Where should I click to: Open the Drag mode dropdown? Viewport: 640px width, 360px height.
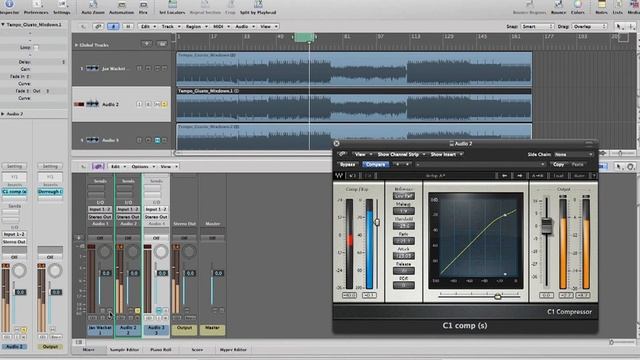[x=590, y=27]
